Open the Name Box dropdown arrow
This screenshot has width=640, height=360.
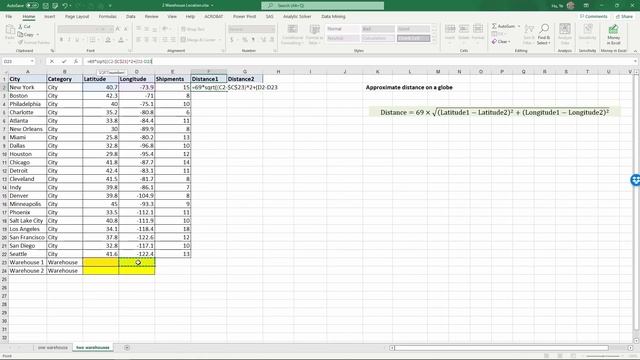(32, 61)
